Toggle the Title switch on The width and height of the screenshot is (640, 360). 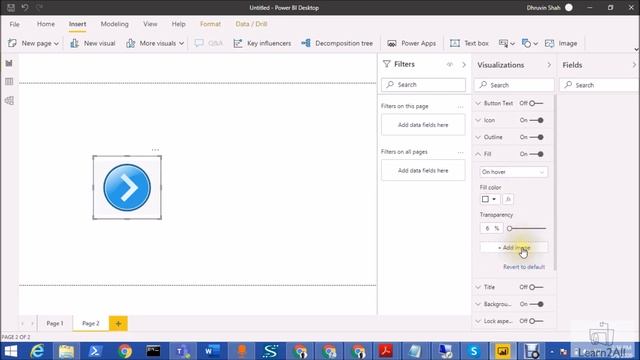click(x=536, y=287)
